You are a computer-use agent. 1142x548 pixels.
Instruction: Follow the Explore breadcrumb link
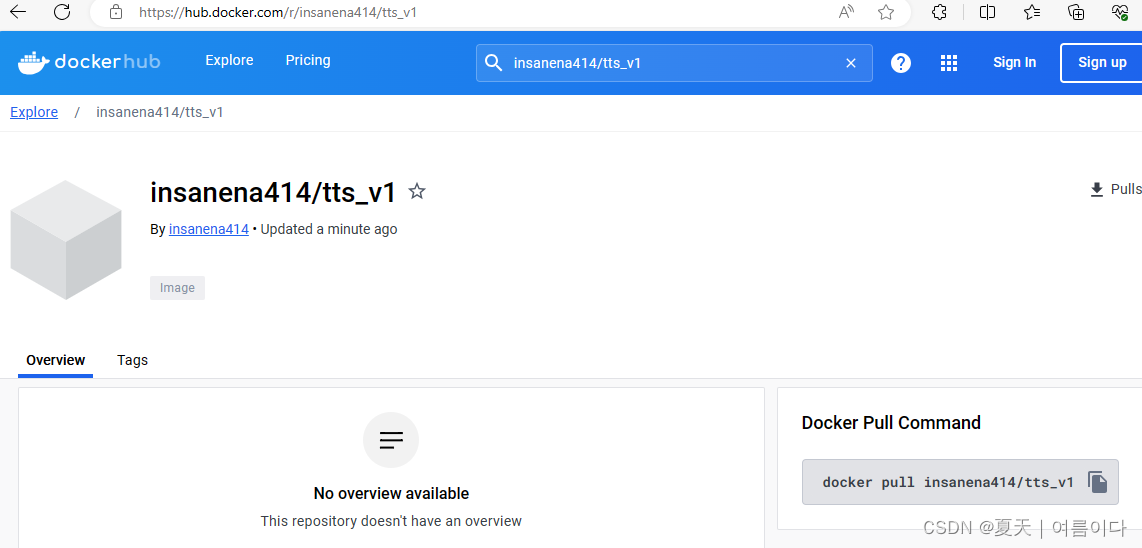coord(34,112)
